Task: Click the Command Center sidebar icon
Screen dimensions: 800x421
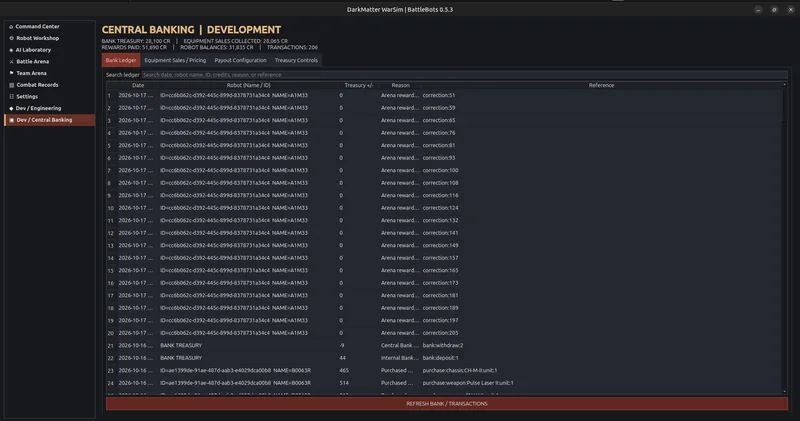Action: [11, 27]
